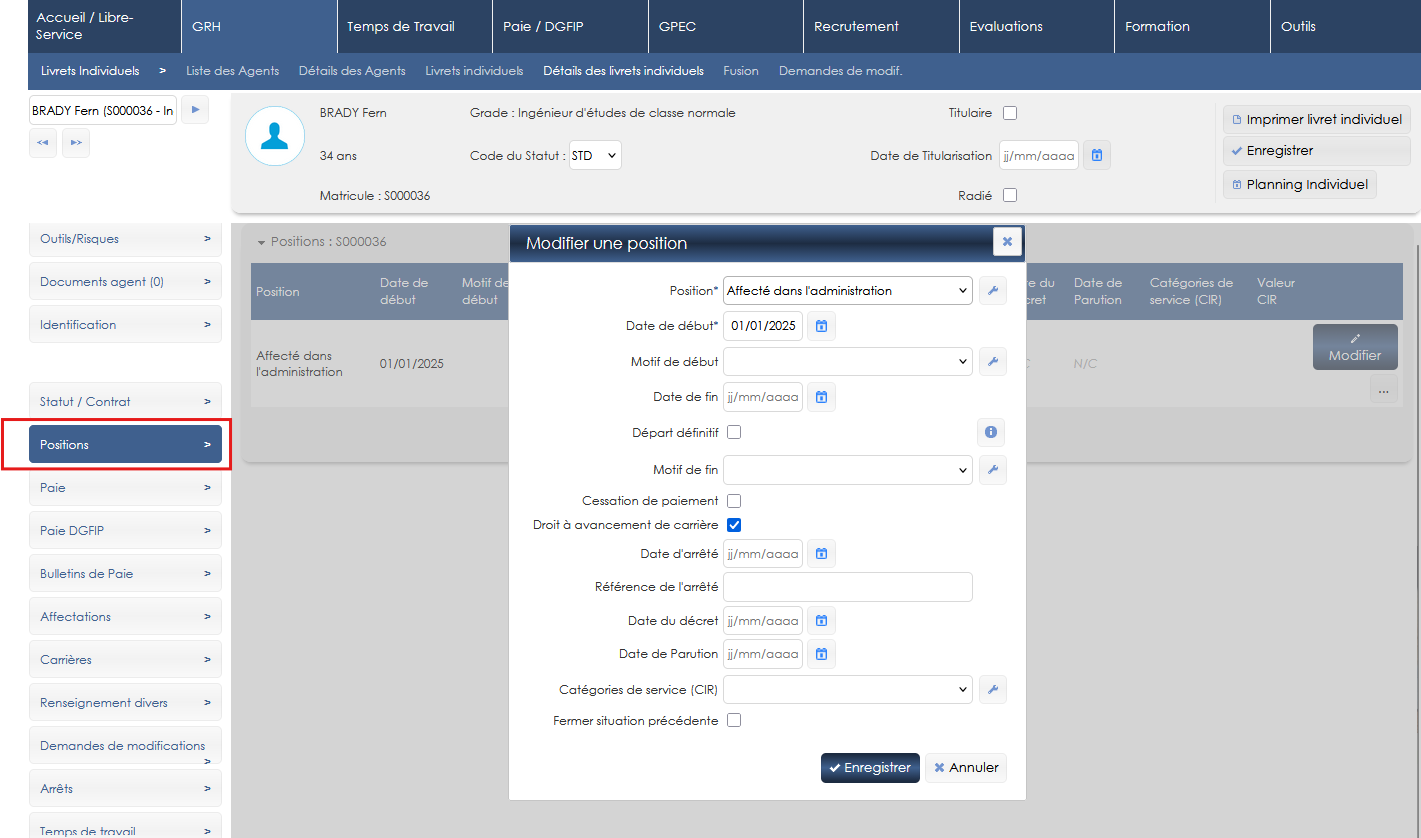This screenshot has height=838, width=1421.
Task: Go to Liste des Agents tab
Action: 232,71
